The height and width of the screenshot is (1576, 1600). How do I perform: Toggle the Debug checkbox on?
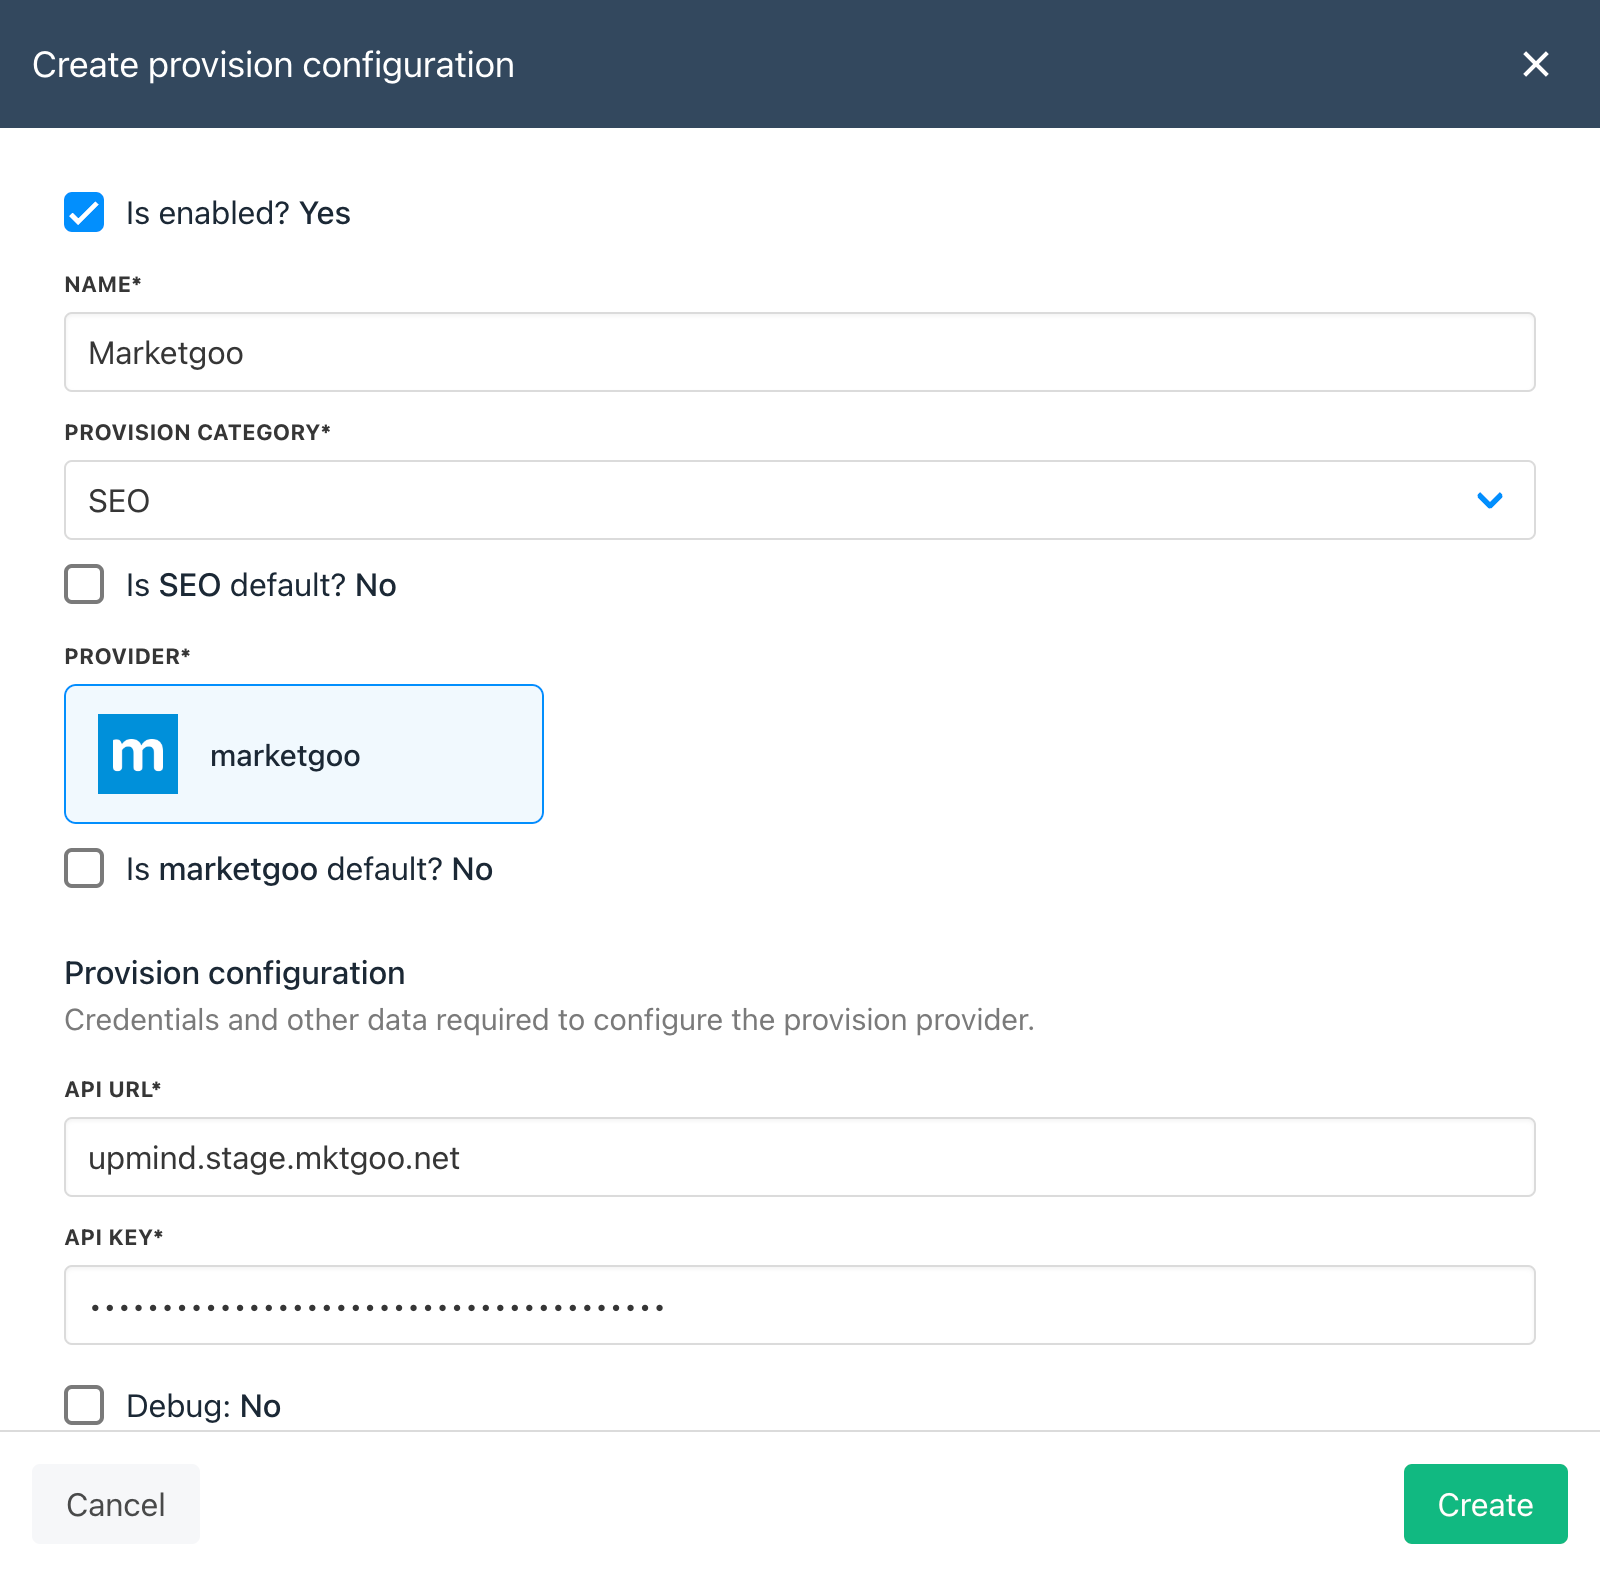tap(84, 1405)
